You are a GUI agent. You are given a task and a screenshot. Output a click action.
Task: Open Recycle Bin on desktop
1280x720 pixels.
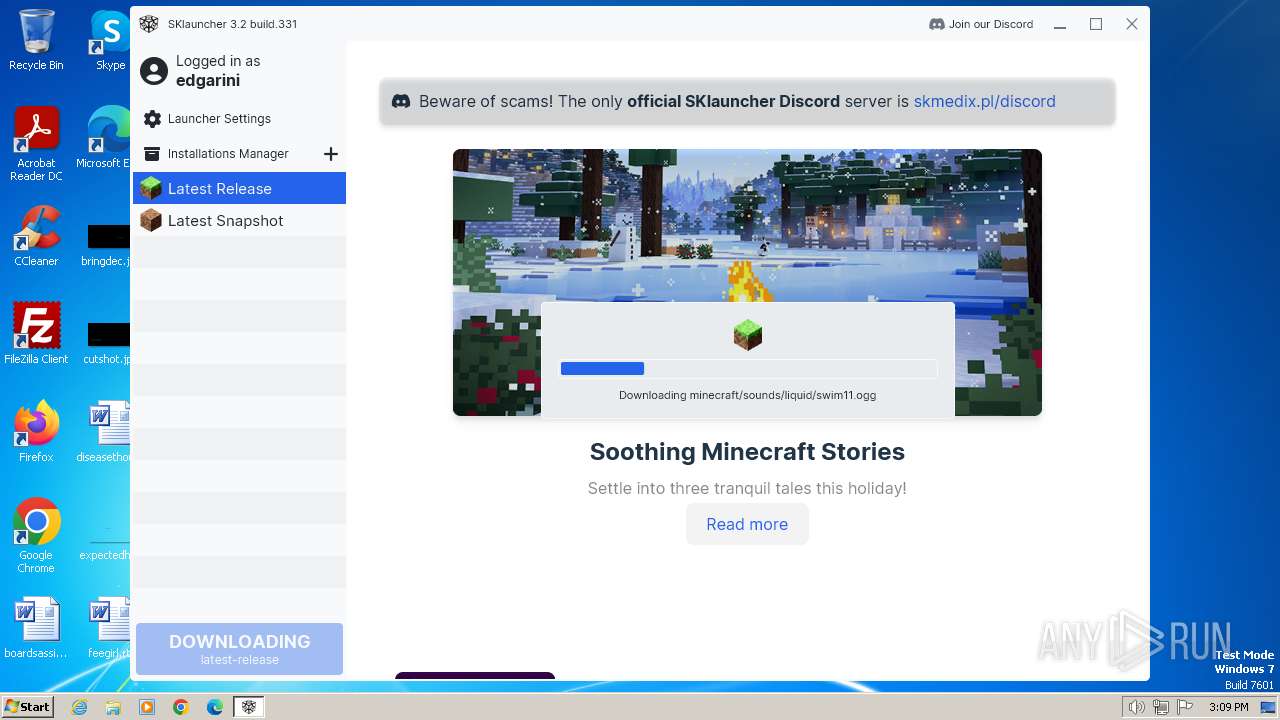[x=36, y=40]
